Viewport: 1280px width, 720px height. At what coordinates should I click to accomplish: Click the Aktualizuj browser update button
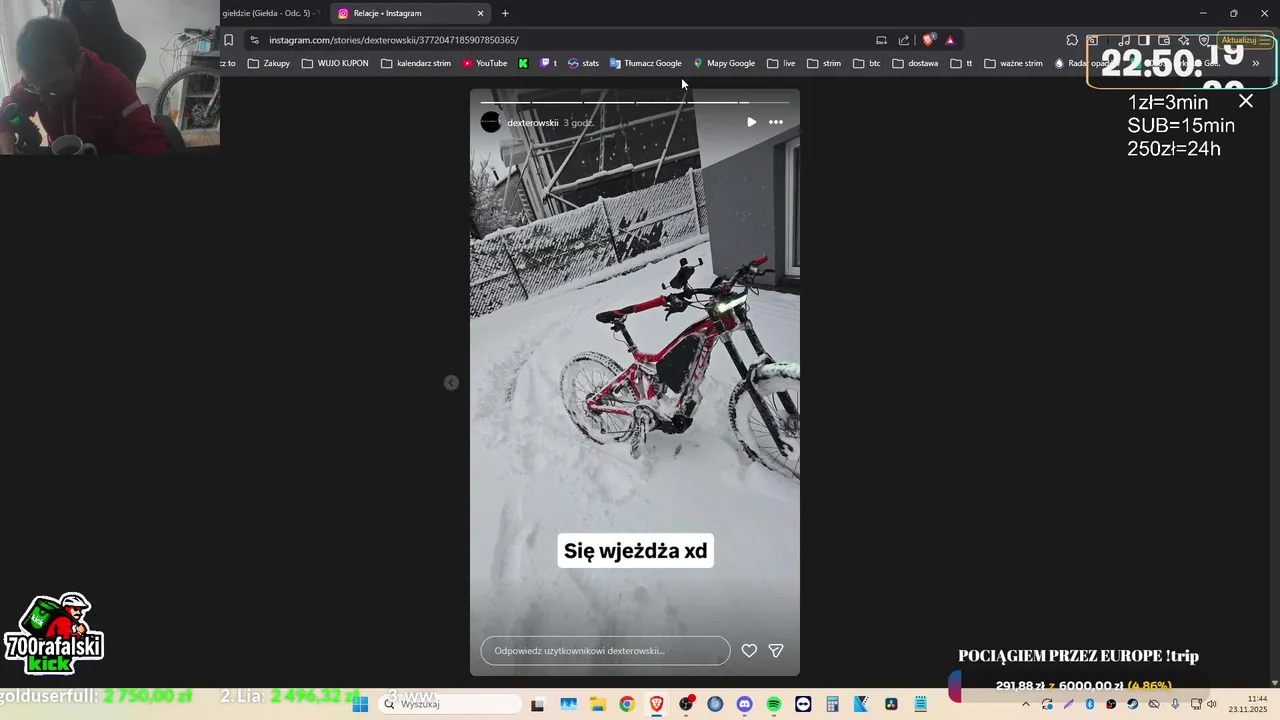pyautogui.click(x=1245, y=40)
